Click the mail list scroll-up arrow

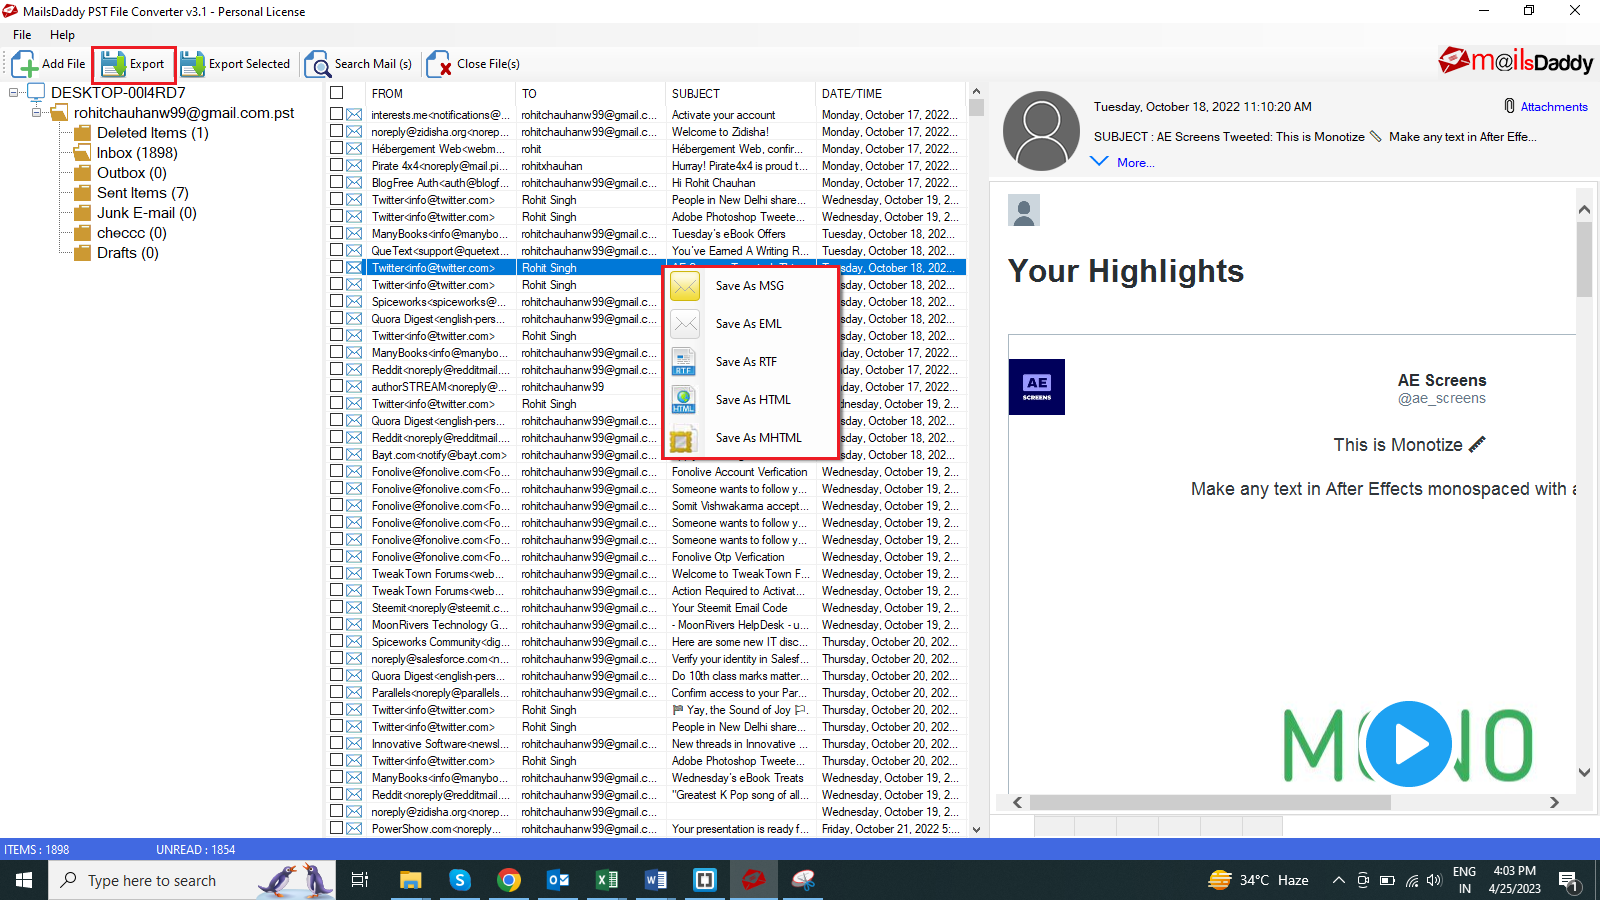coord(976,91)
